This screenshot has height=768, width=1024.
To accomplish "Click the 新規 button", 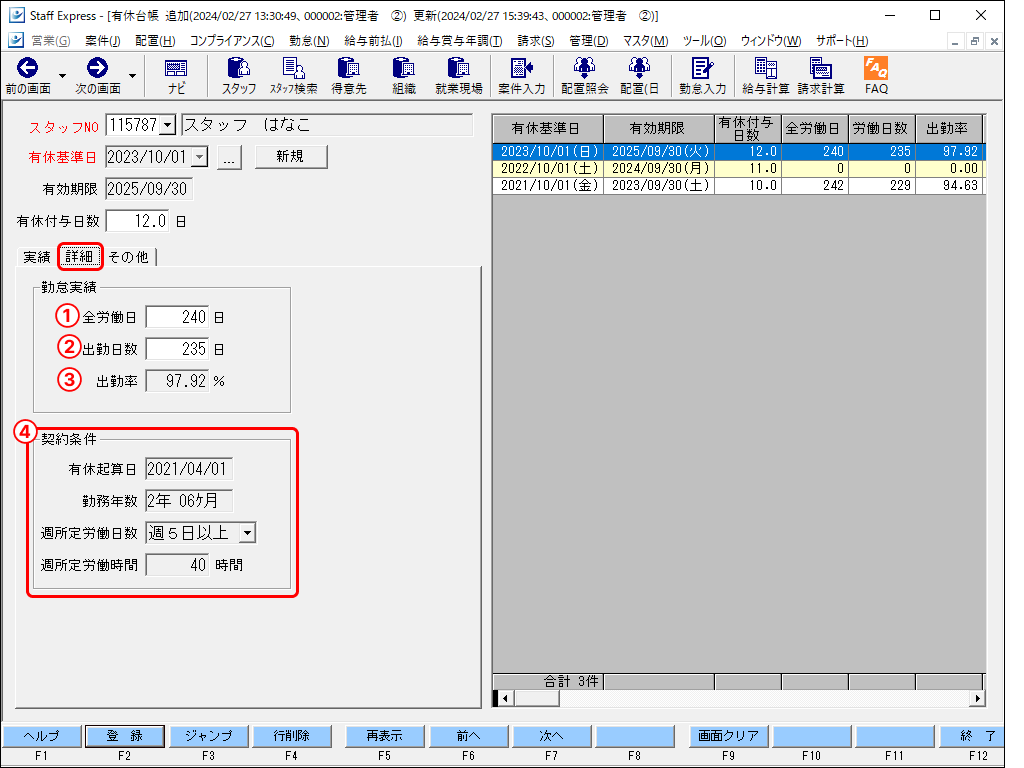I will (x=291, y=157).
